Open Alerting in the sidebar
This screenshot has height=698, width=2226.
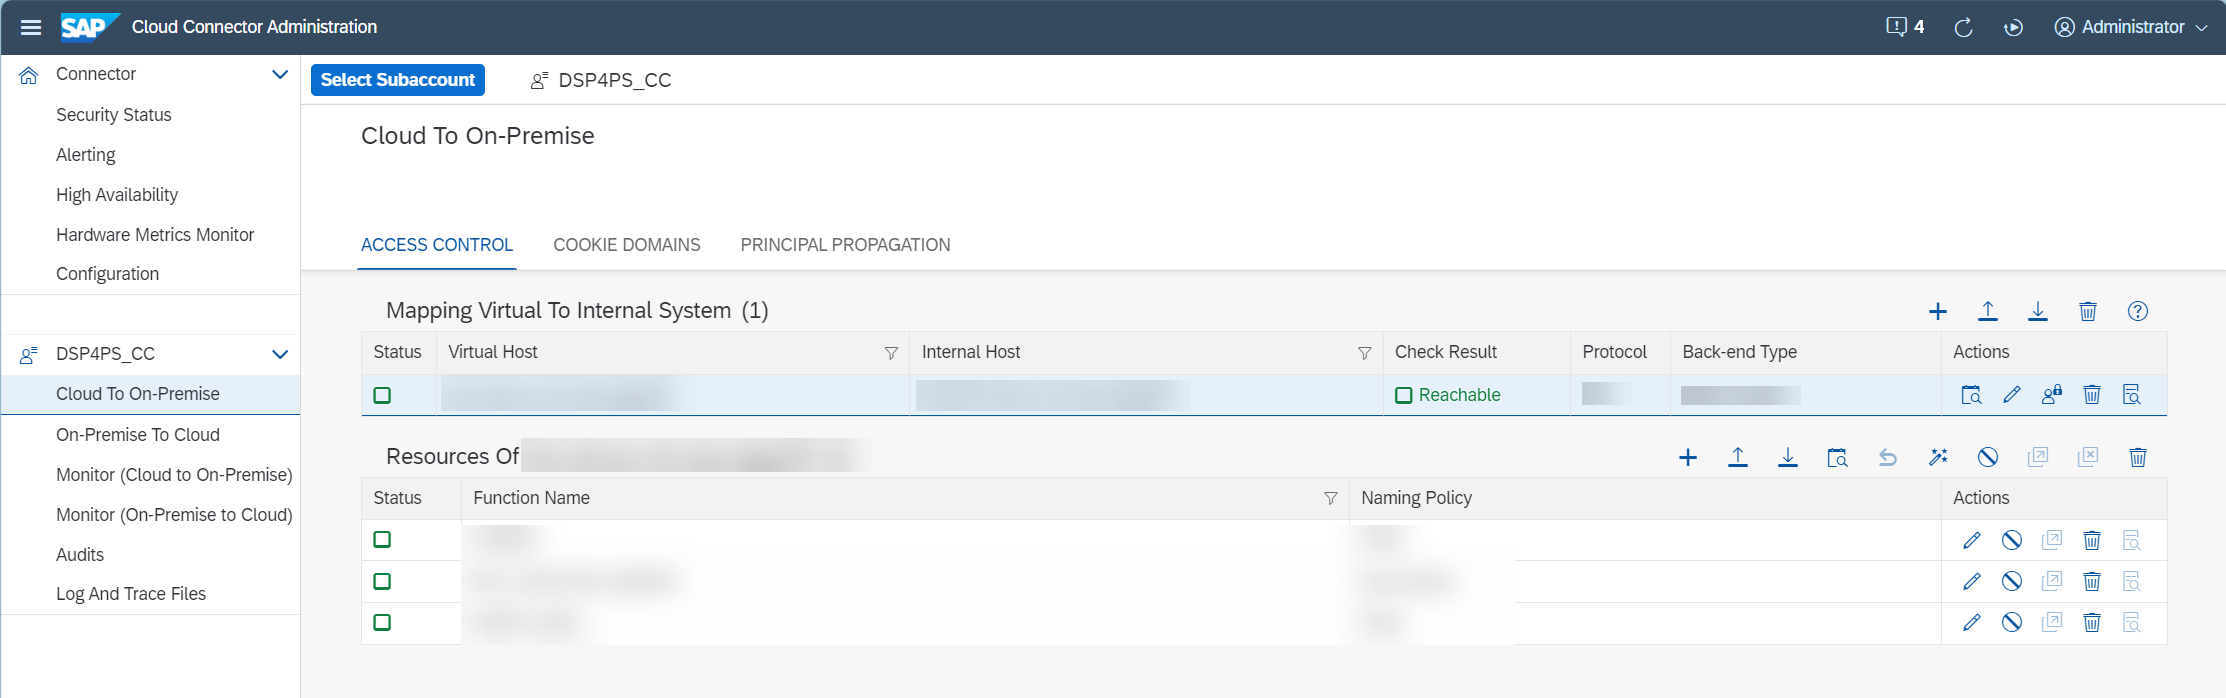[86, 155]
